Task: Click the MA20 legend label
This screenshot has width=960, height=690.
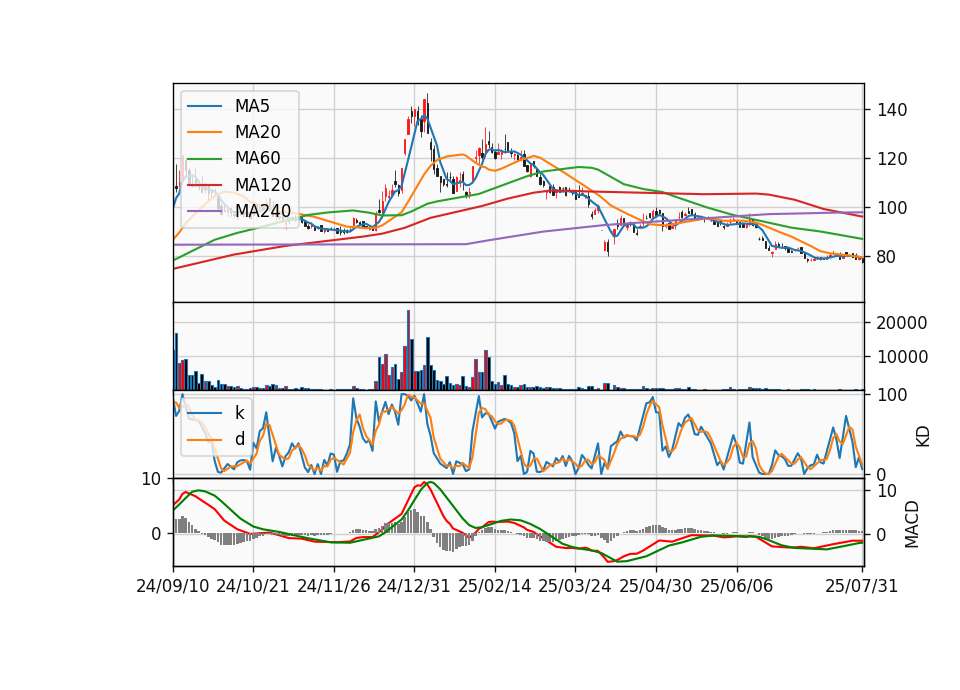Action: 257,132
